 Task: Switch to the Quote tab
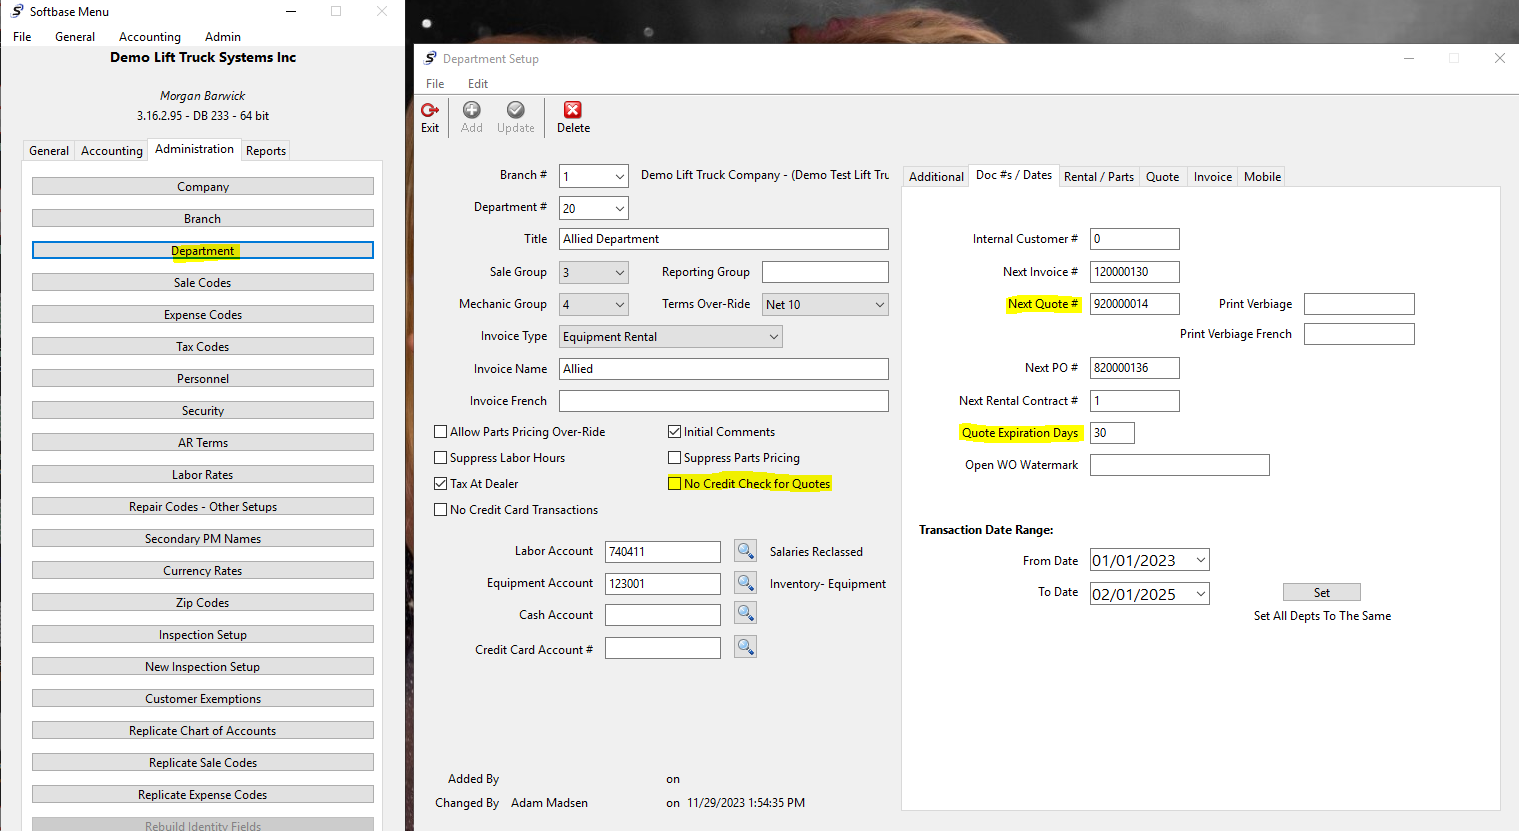(x=1162, y=177)
